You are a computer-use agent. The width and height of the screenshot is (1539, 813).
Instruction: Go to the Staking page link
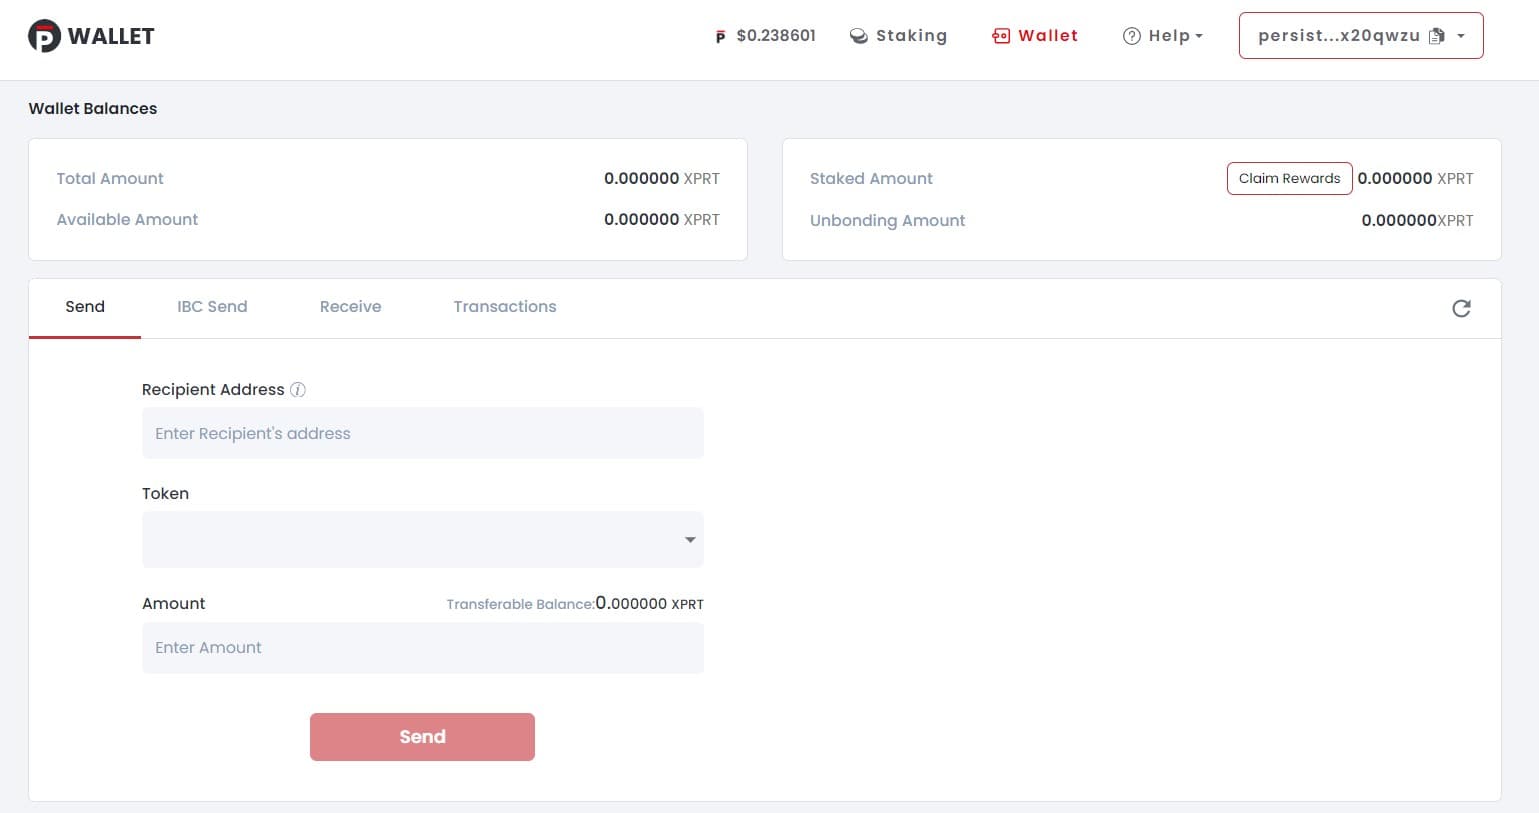pos(910,36)
